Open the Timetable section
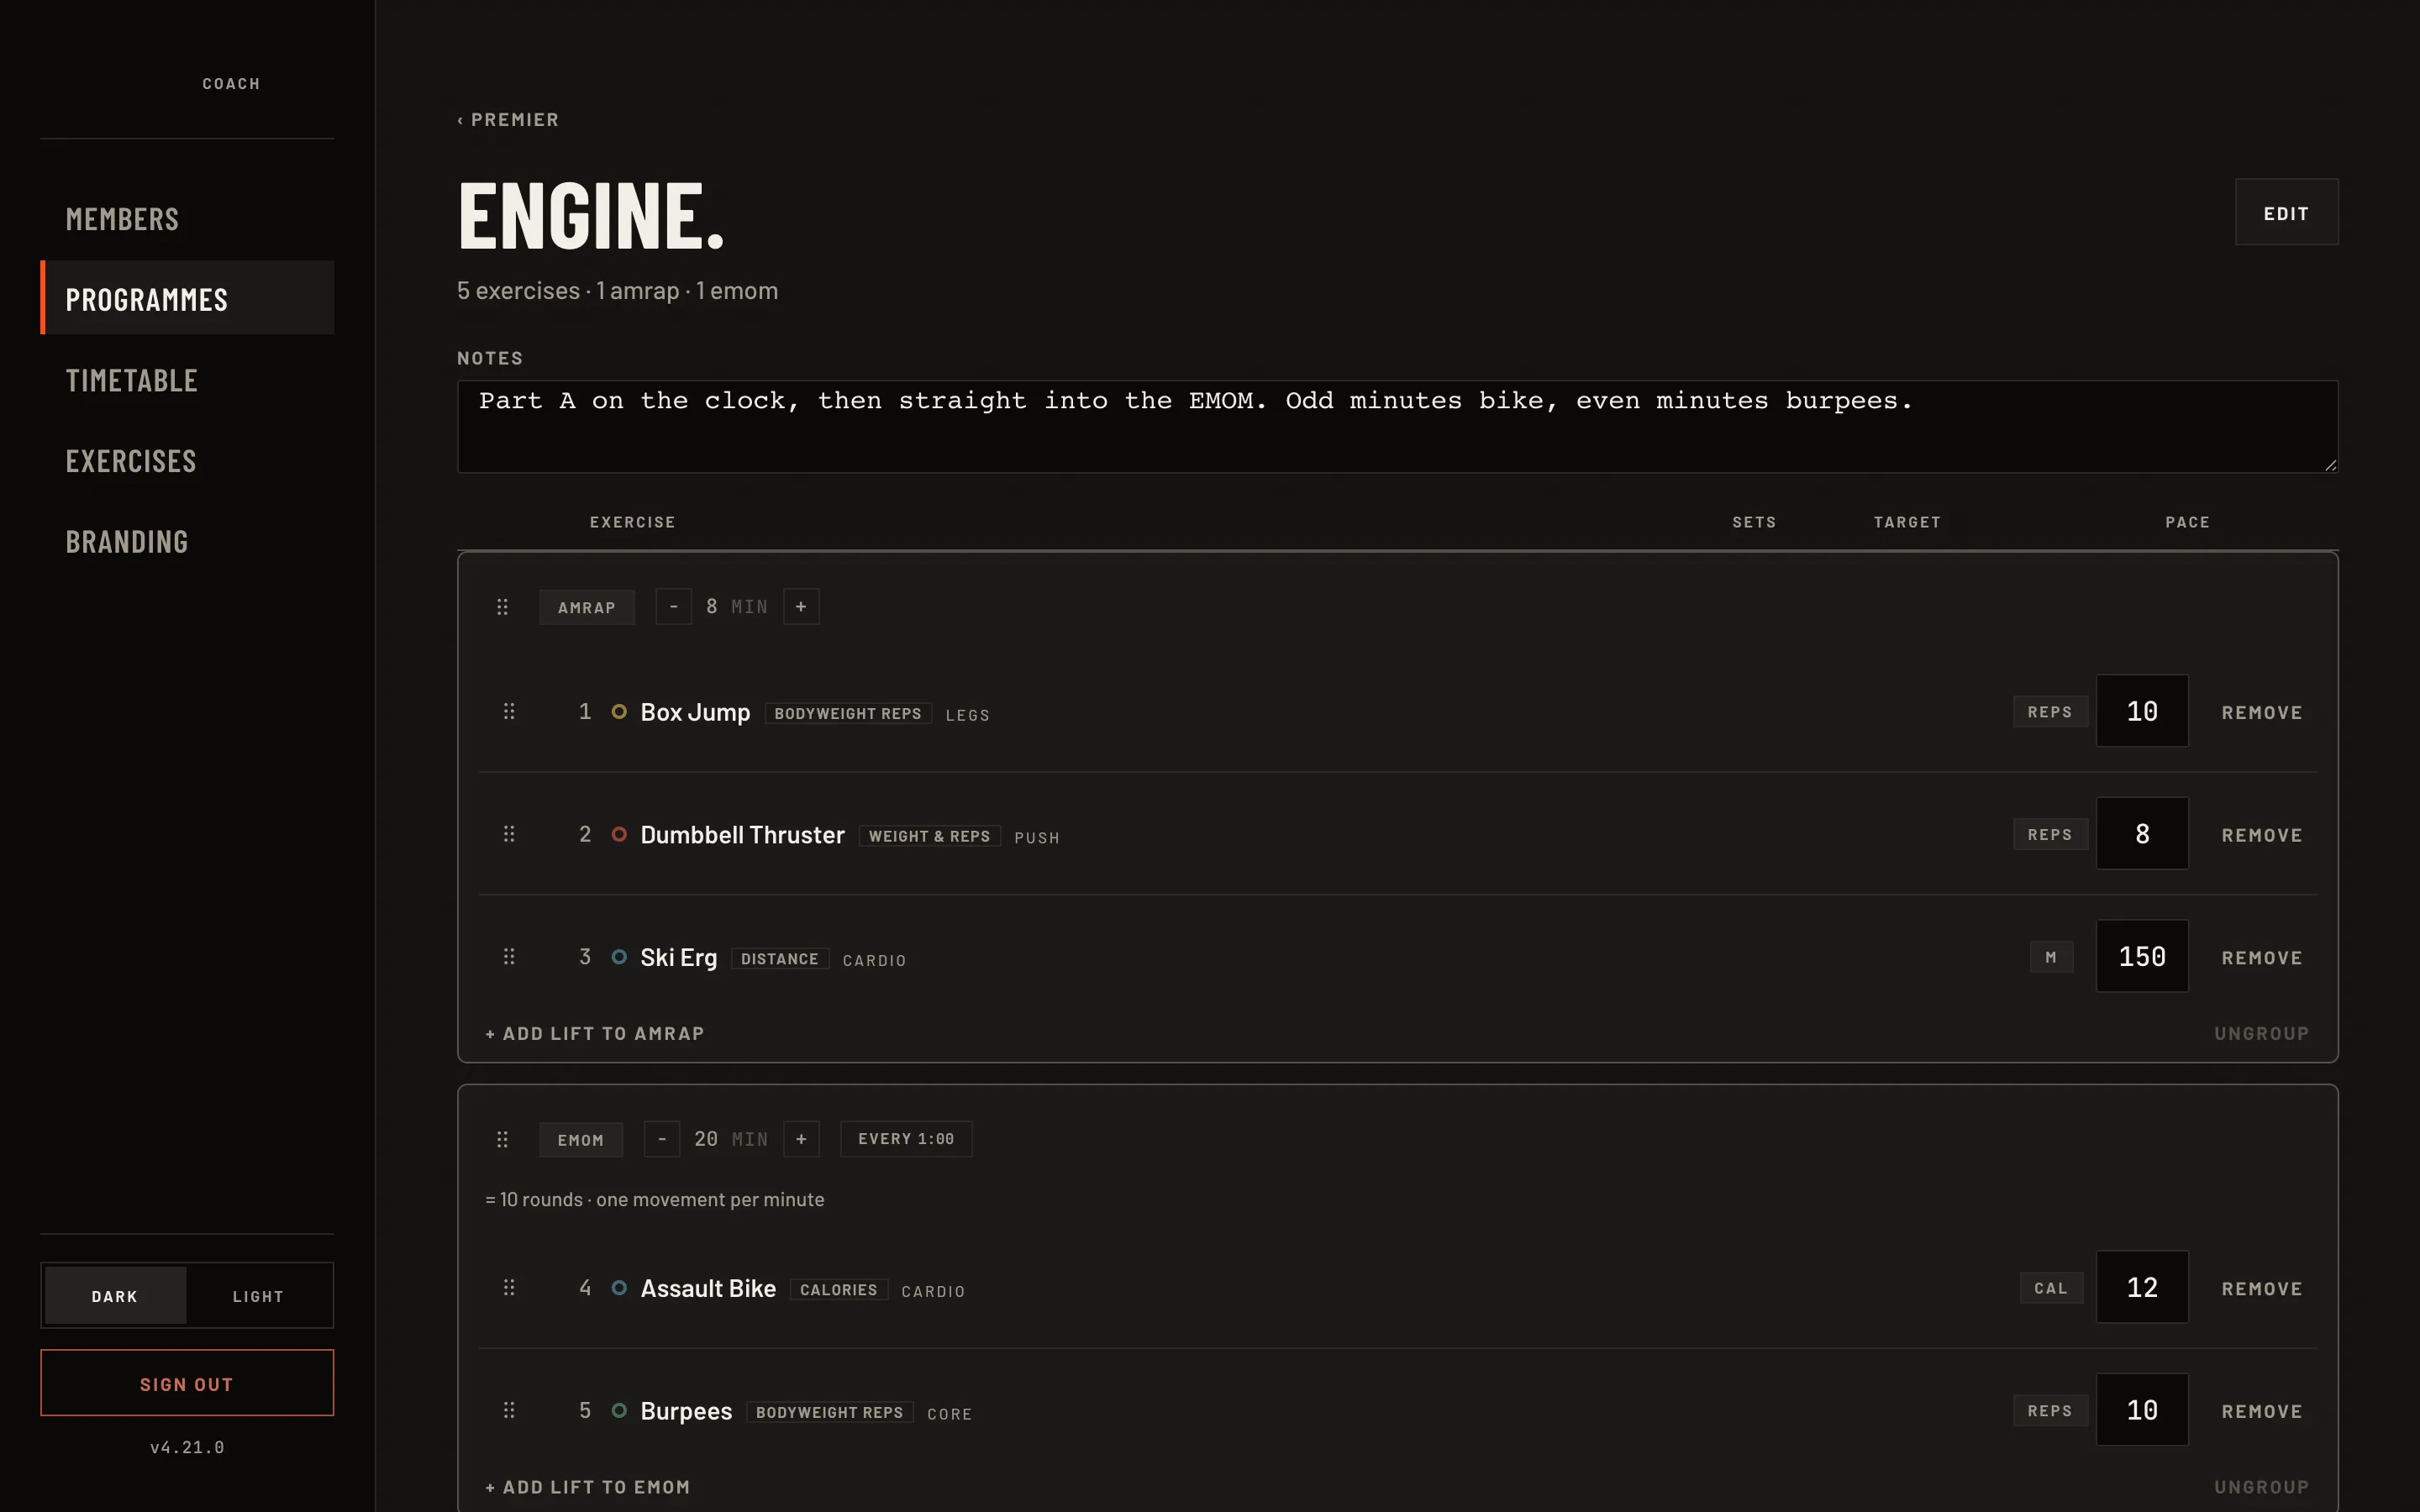Image resolution: width=2420 pixels, height=1512 pixels. tap(187, 380)
